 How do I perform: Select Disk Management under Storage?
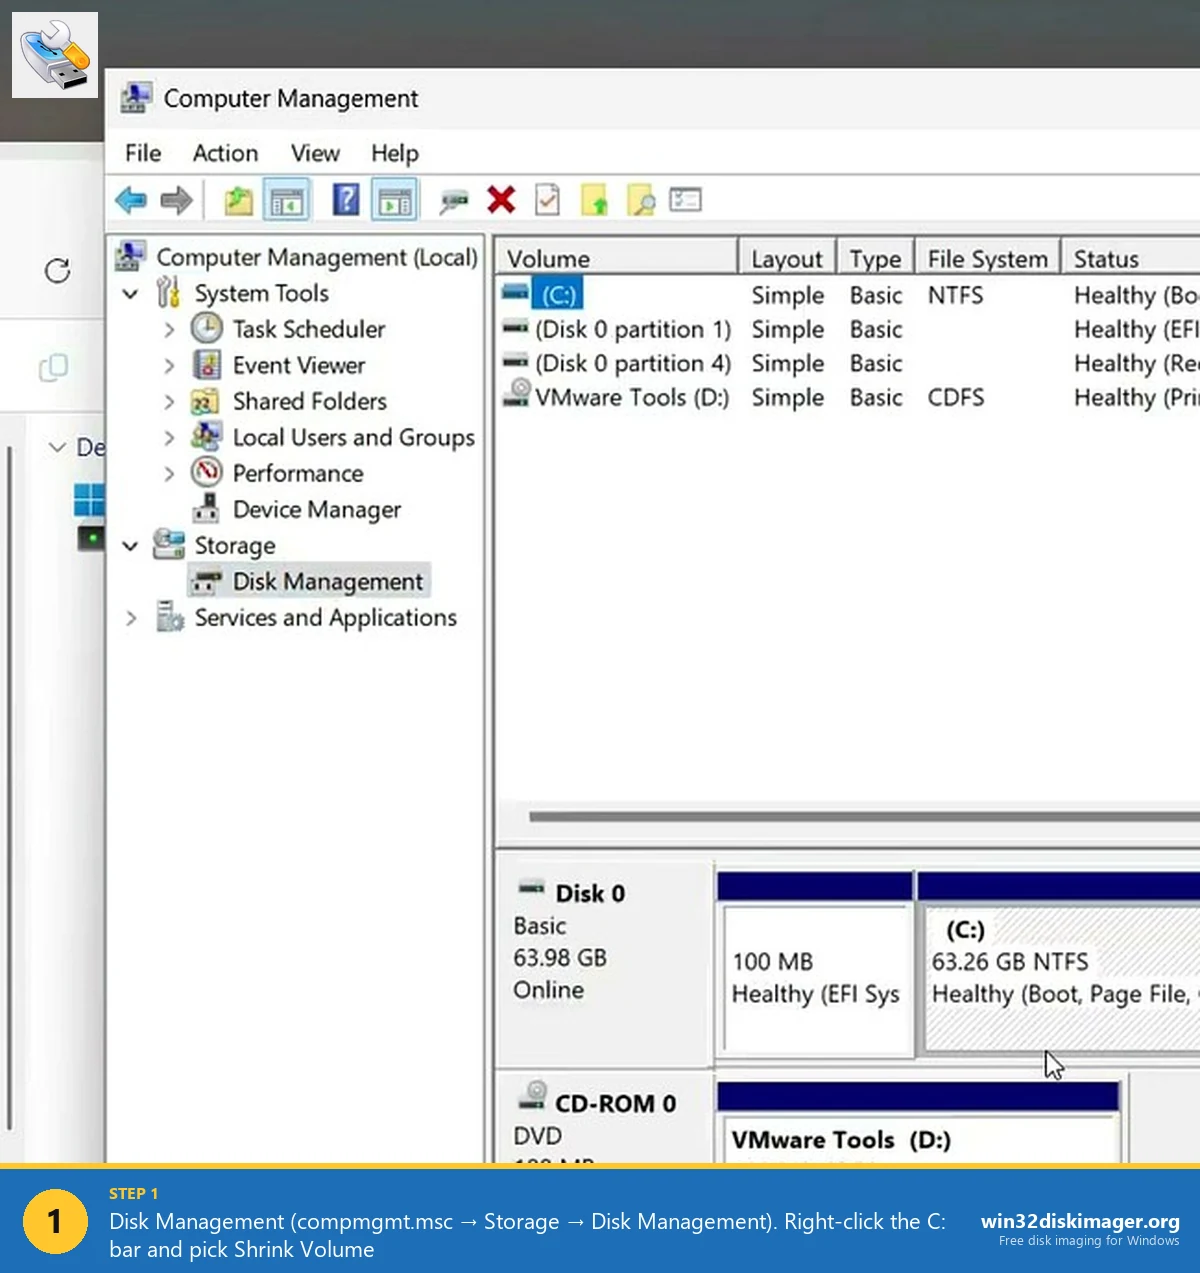click(x=327, y=581)
